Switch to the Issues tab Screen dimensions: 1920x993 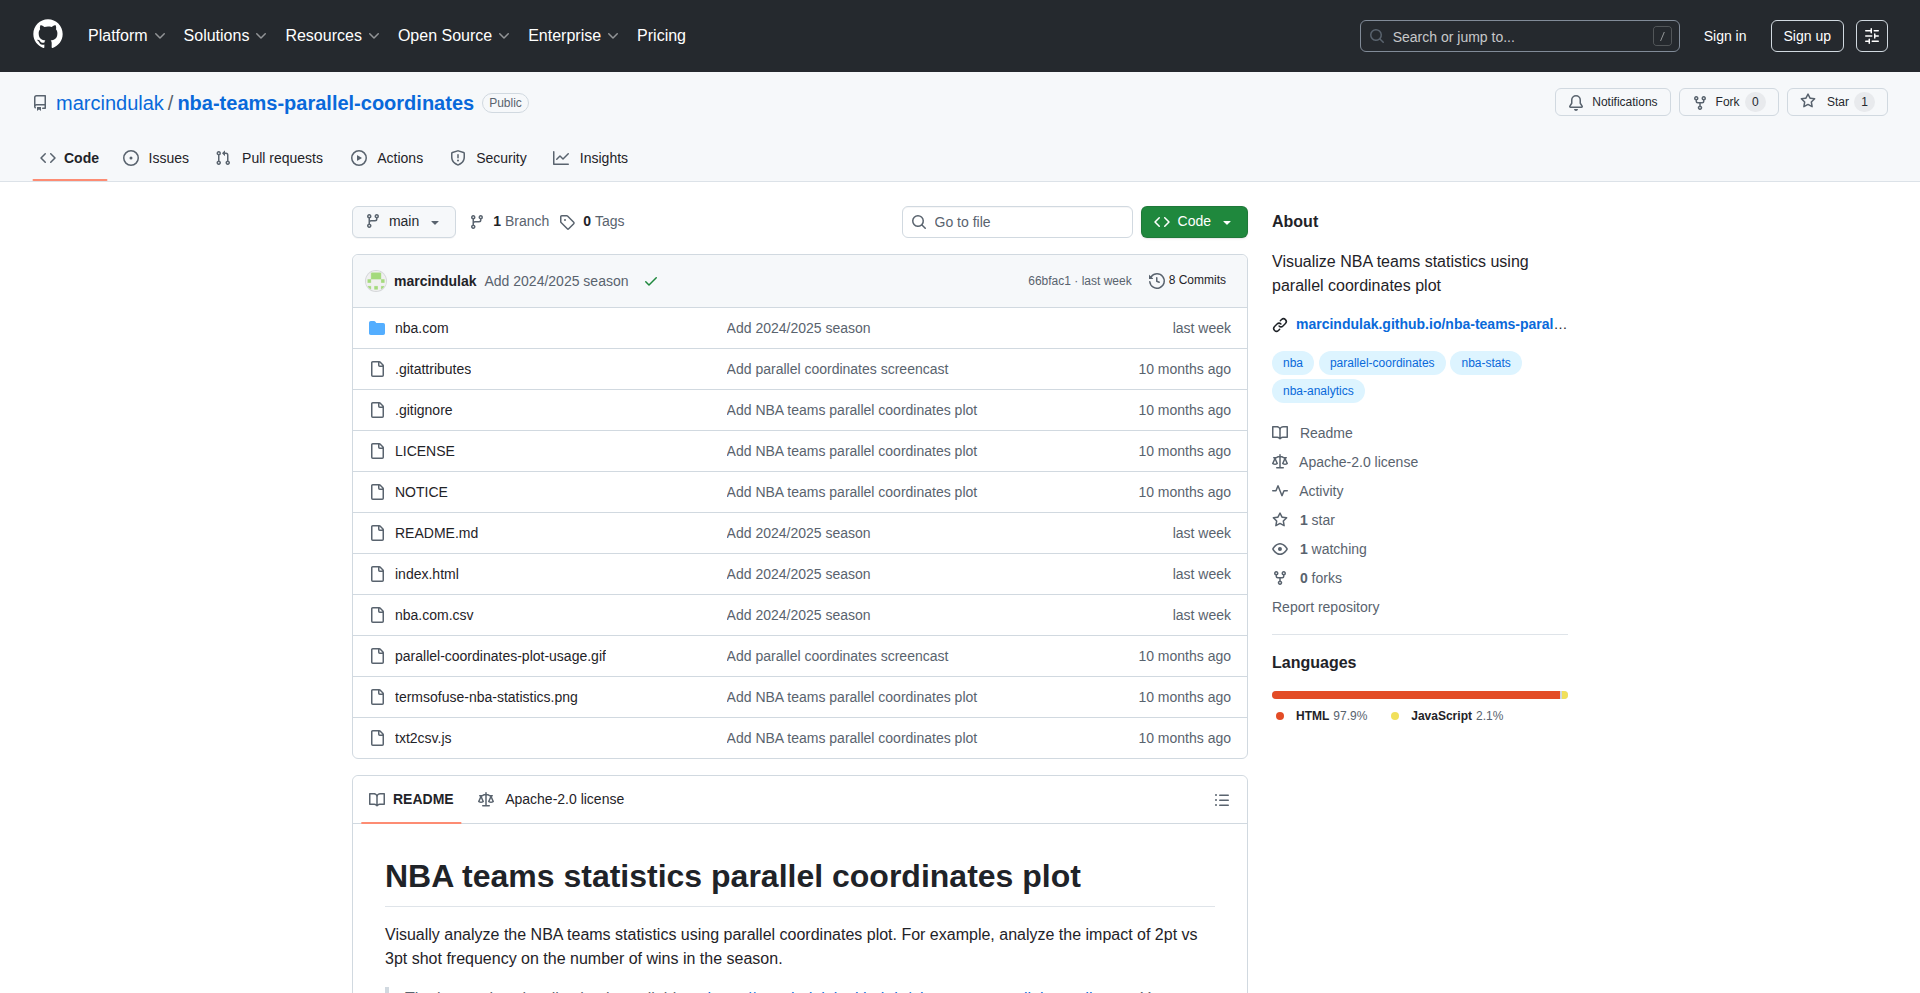[156, 158]
